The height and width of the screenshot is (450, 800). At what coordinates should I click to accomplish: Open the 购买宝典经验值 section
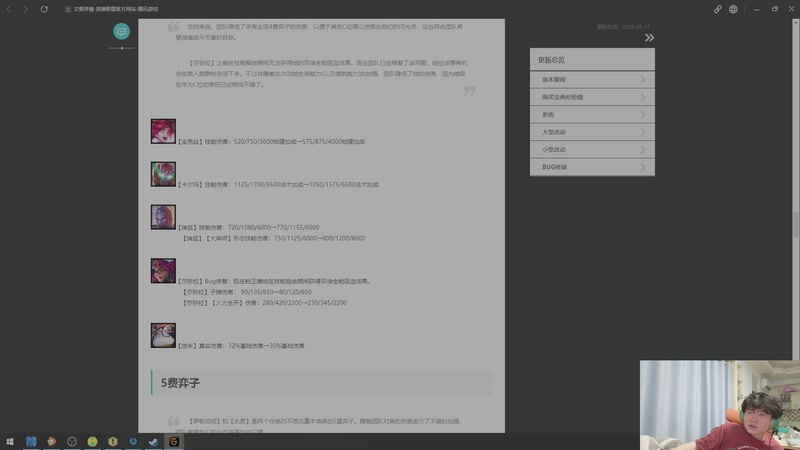pos(592,97)
